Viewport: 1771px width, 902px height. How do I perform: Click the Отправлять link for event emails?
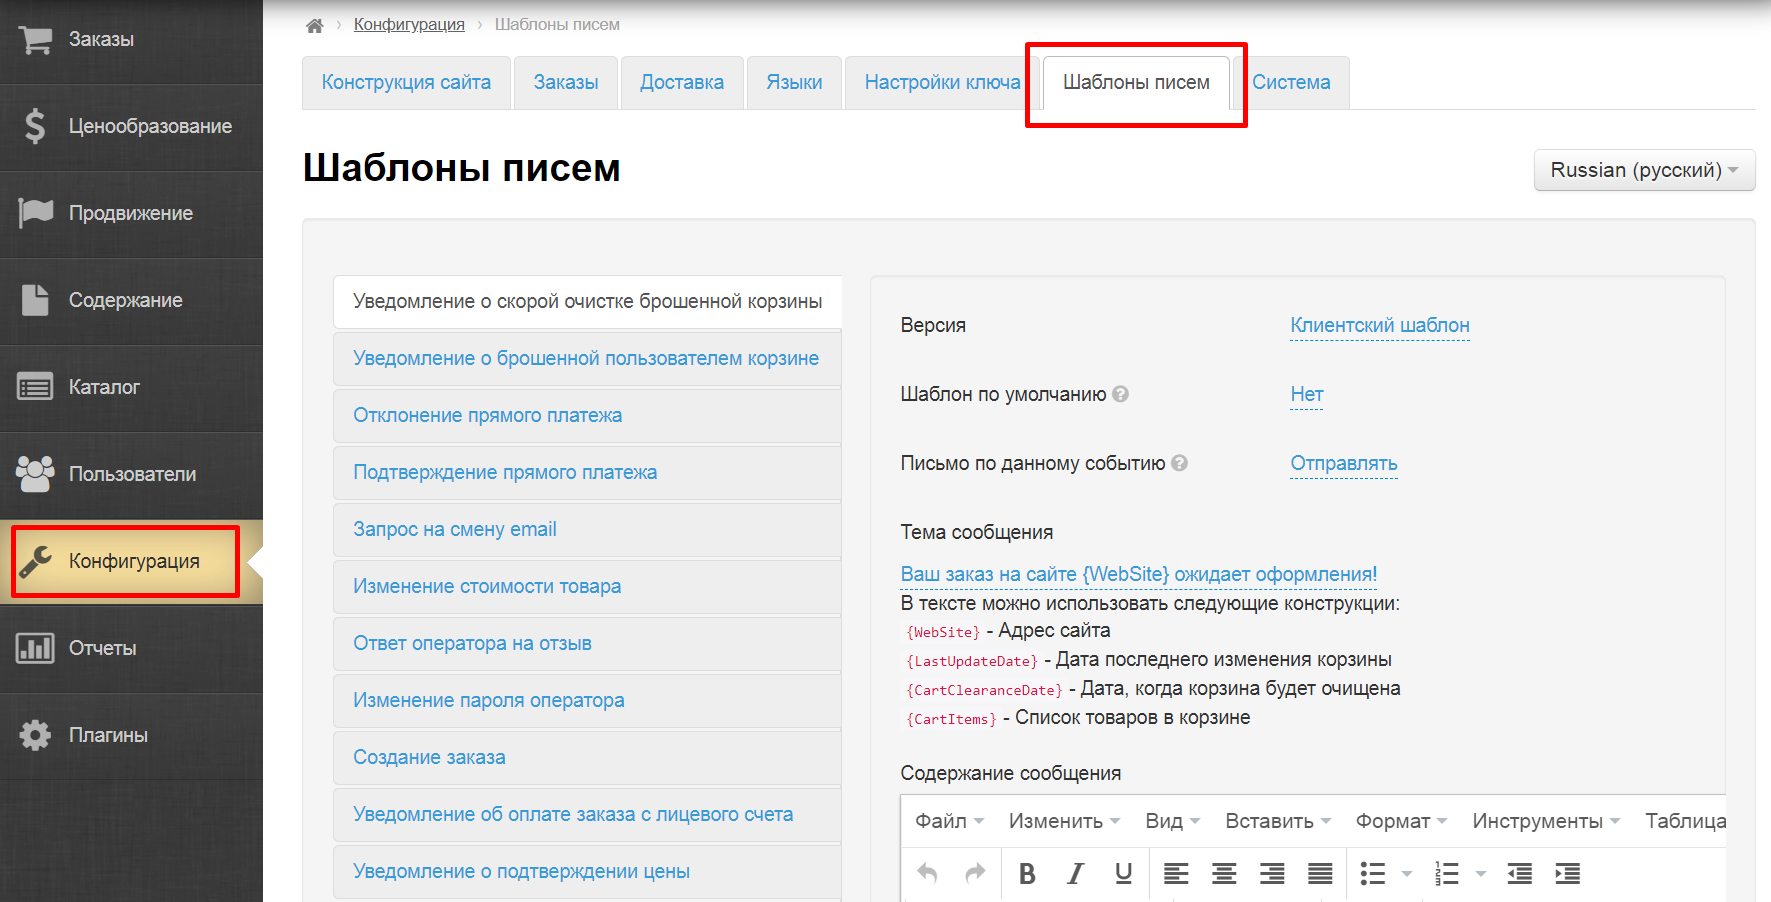point(1343,463)
